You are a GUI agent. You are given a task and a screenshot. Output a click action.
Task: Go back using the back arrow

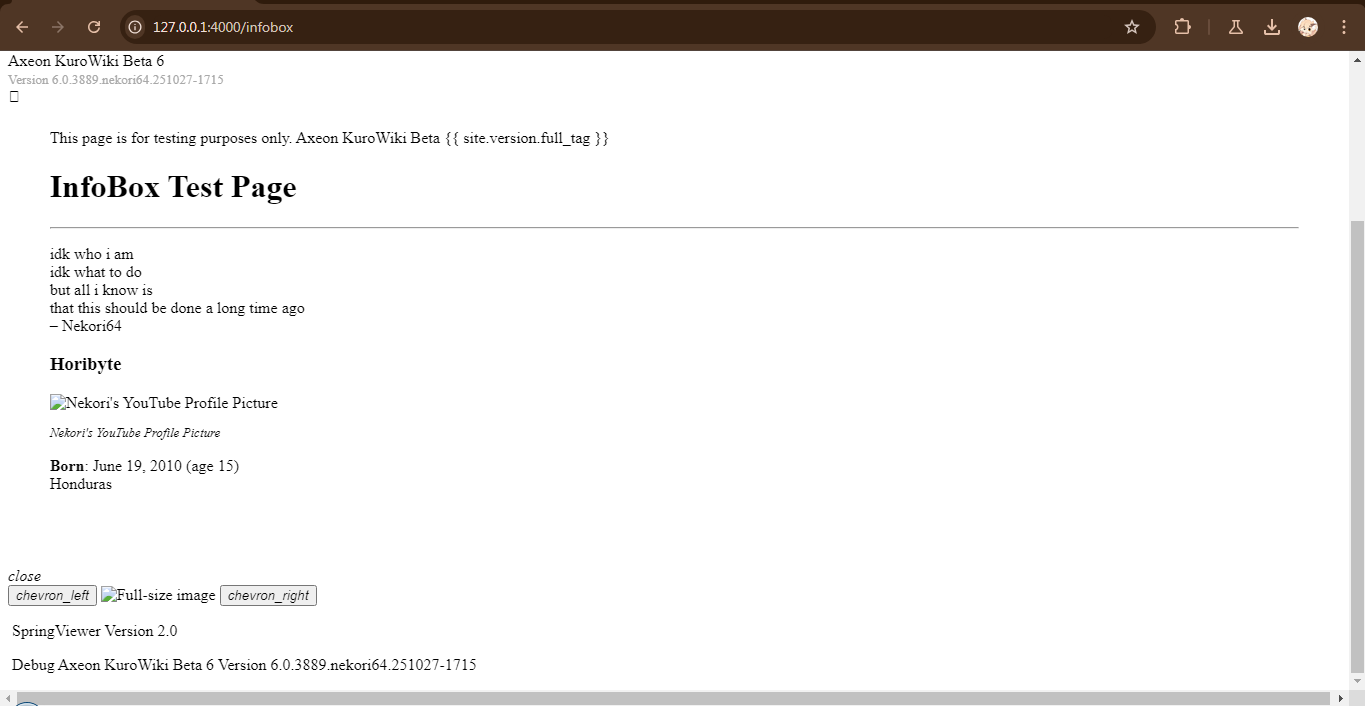(20, 27)
